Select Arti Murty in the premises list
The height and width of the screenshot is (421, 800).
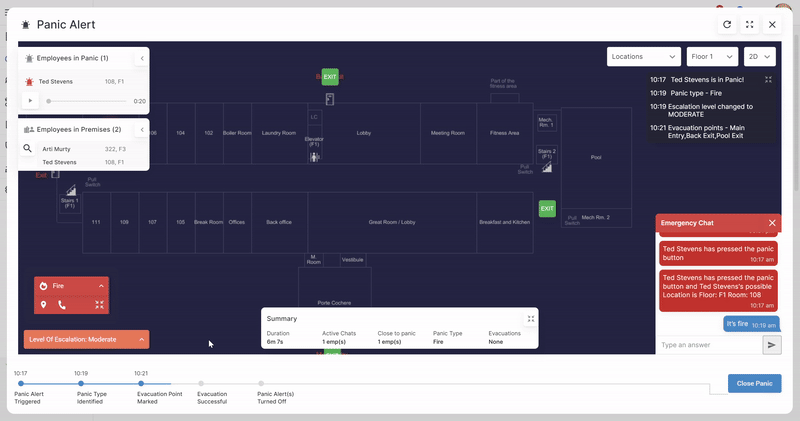55,148
